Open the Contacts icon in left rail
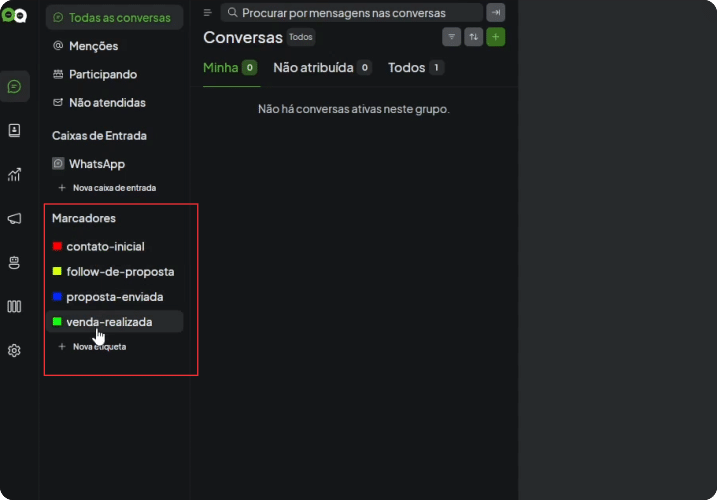The height and width of the screenshot is (500, 717). 14,130
